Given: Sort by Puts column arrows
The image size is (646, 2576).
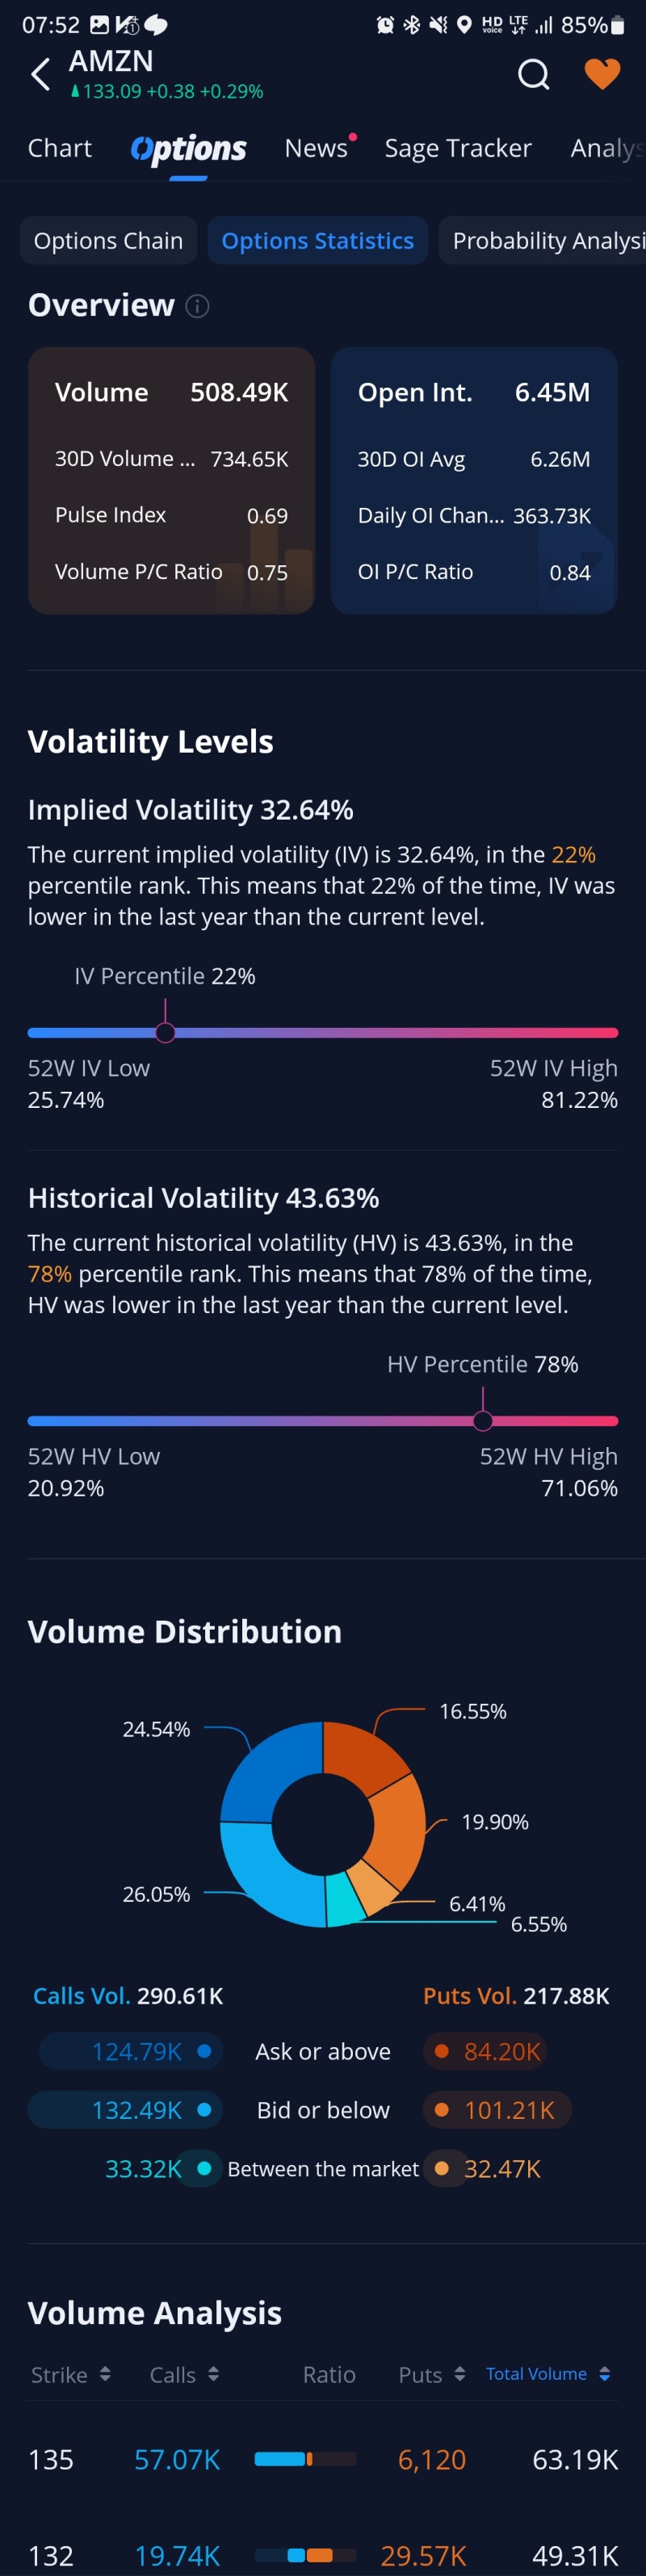Looking at the screenshot, I should (x=460, y=2373).
